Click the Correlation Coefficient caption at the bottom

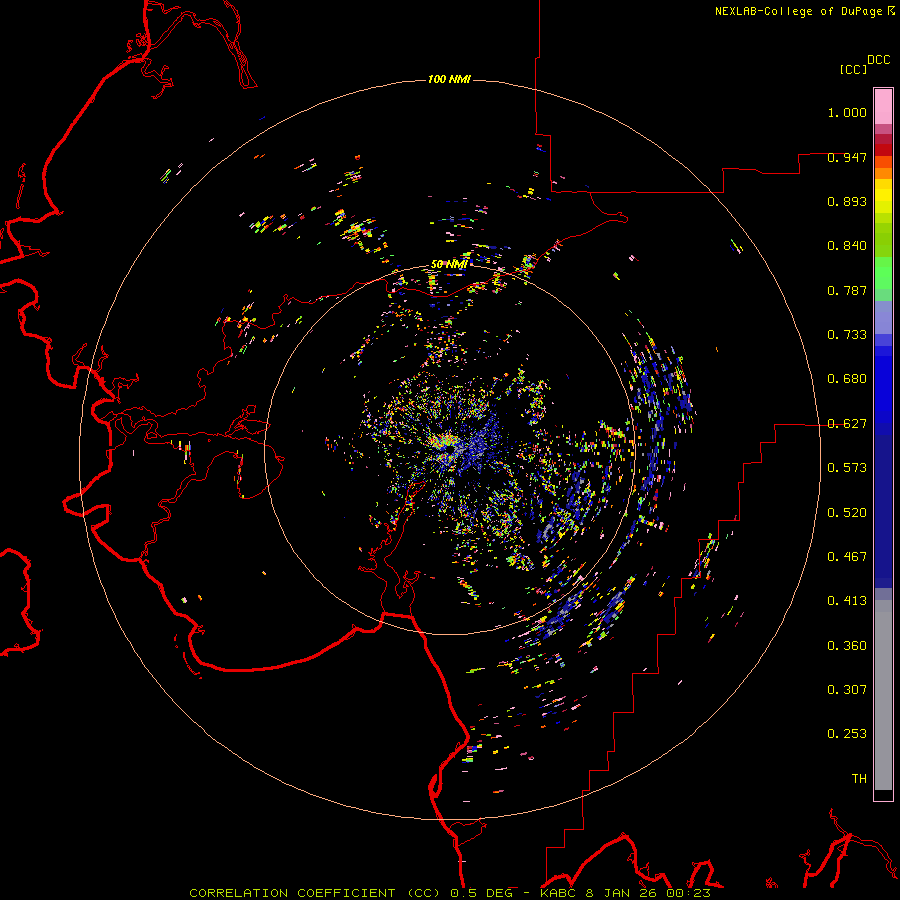(x=315, y=893)
